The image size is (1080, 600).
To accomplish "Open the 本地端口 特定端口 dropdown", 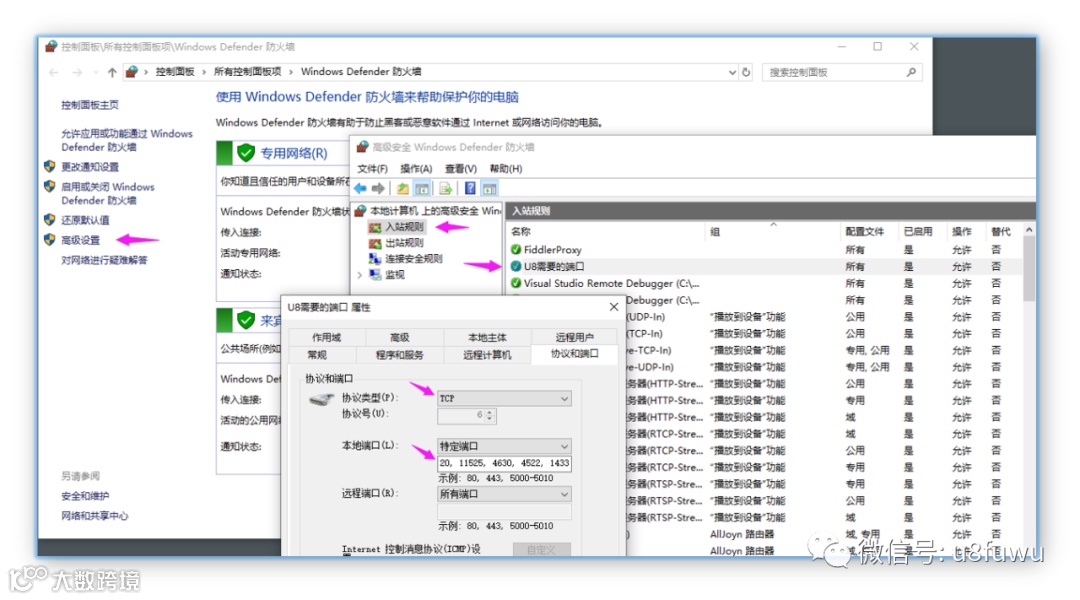I will click(x=504, y=446).
